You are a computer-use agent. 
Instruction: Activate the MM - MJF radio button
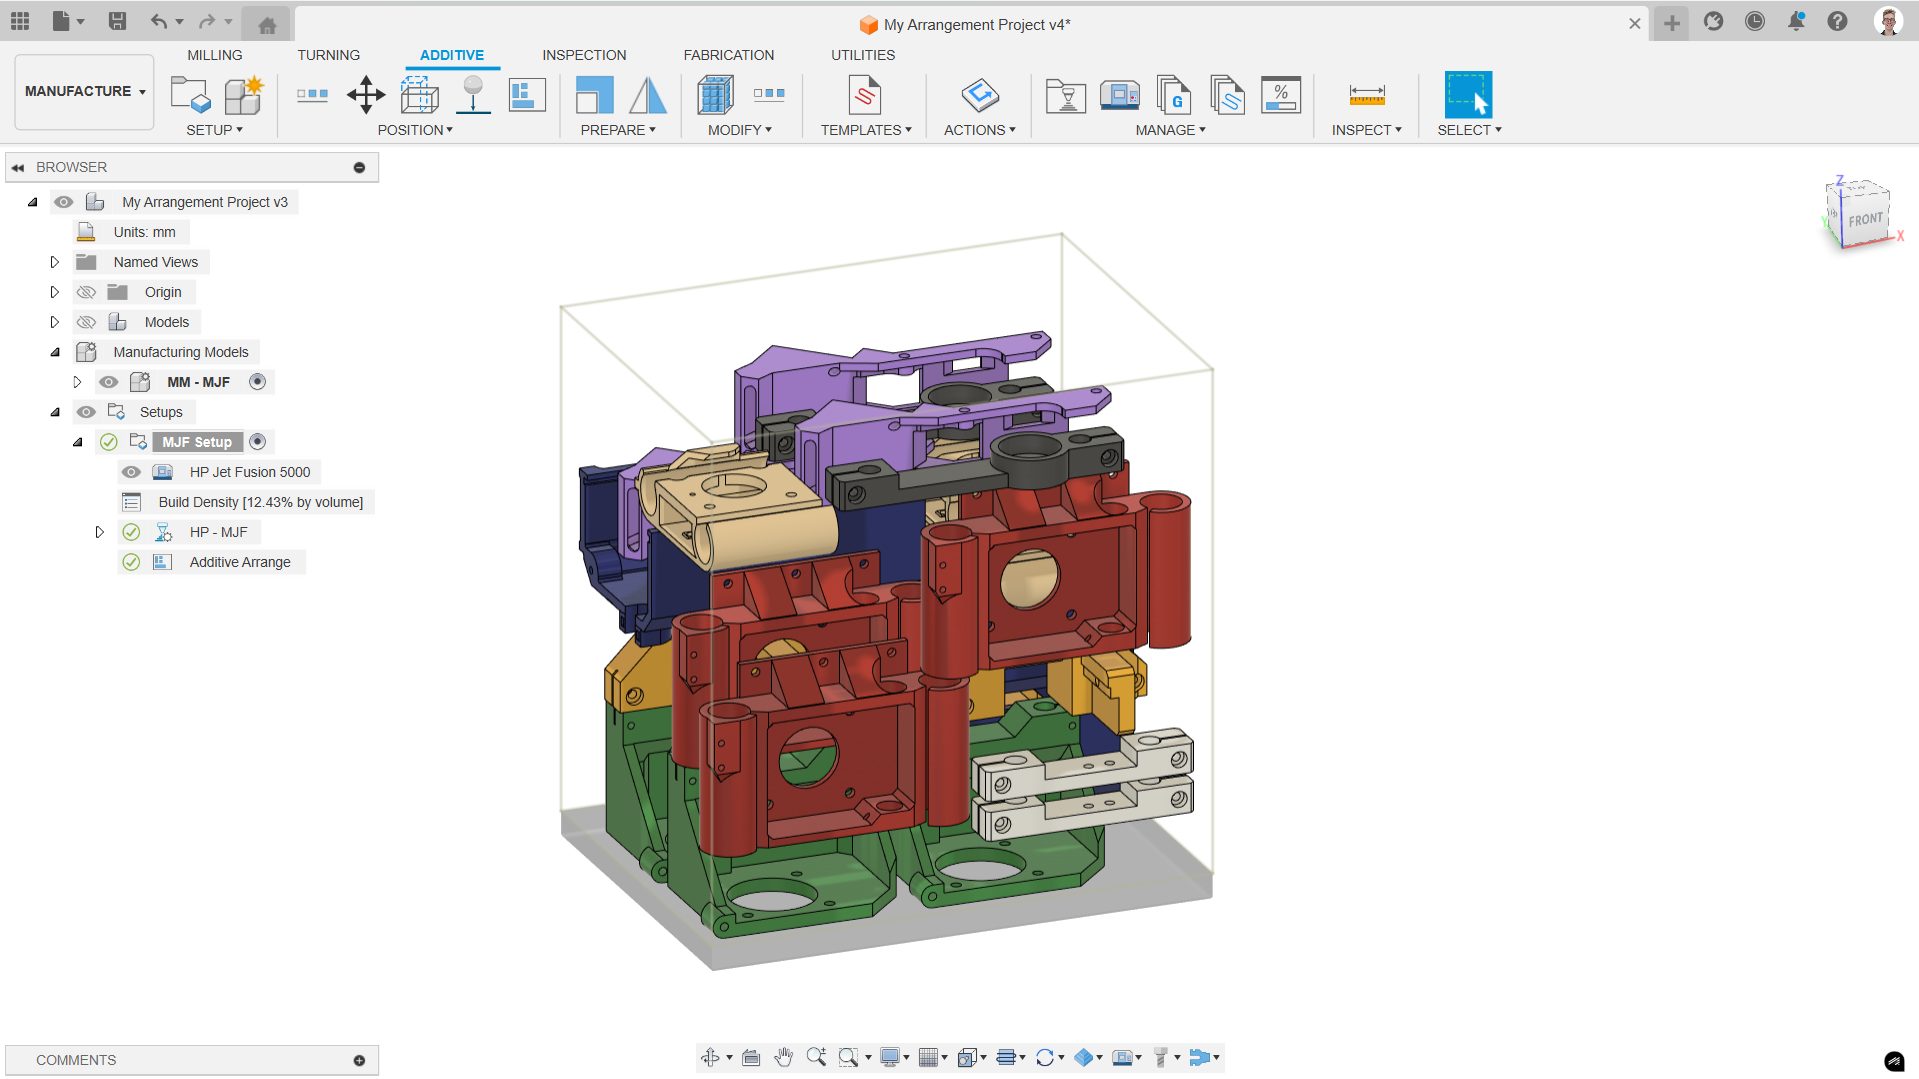point(257,382)
